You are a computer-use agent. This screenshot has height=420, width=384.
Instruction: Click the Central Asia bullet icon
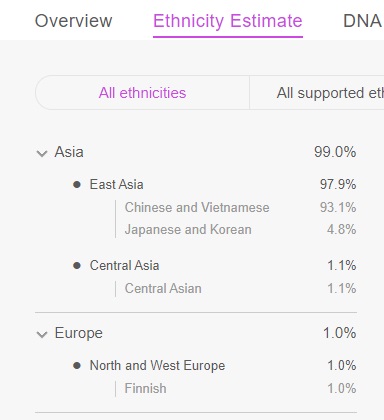tap(77, 266)
